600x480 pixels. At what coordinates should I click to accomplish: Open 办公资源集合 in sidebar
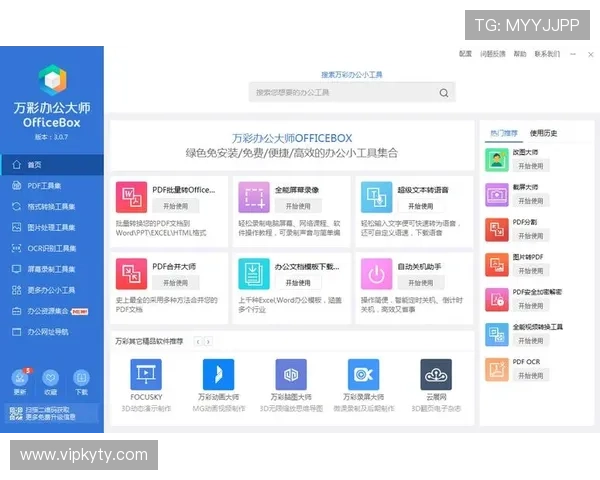click(52, 311)
